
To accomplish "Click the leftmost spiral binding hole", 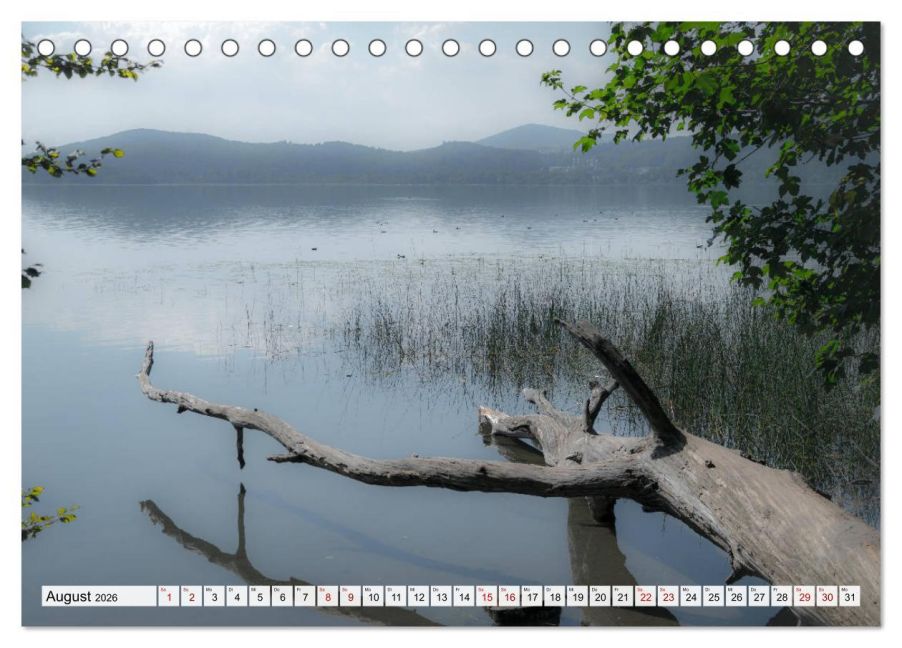I will pos(46,47).
